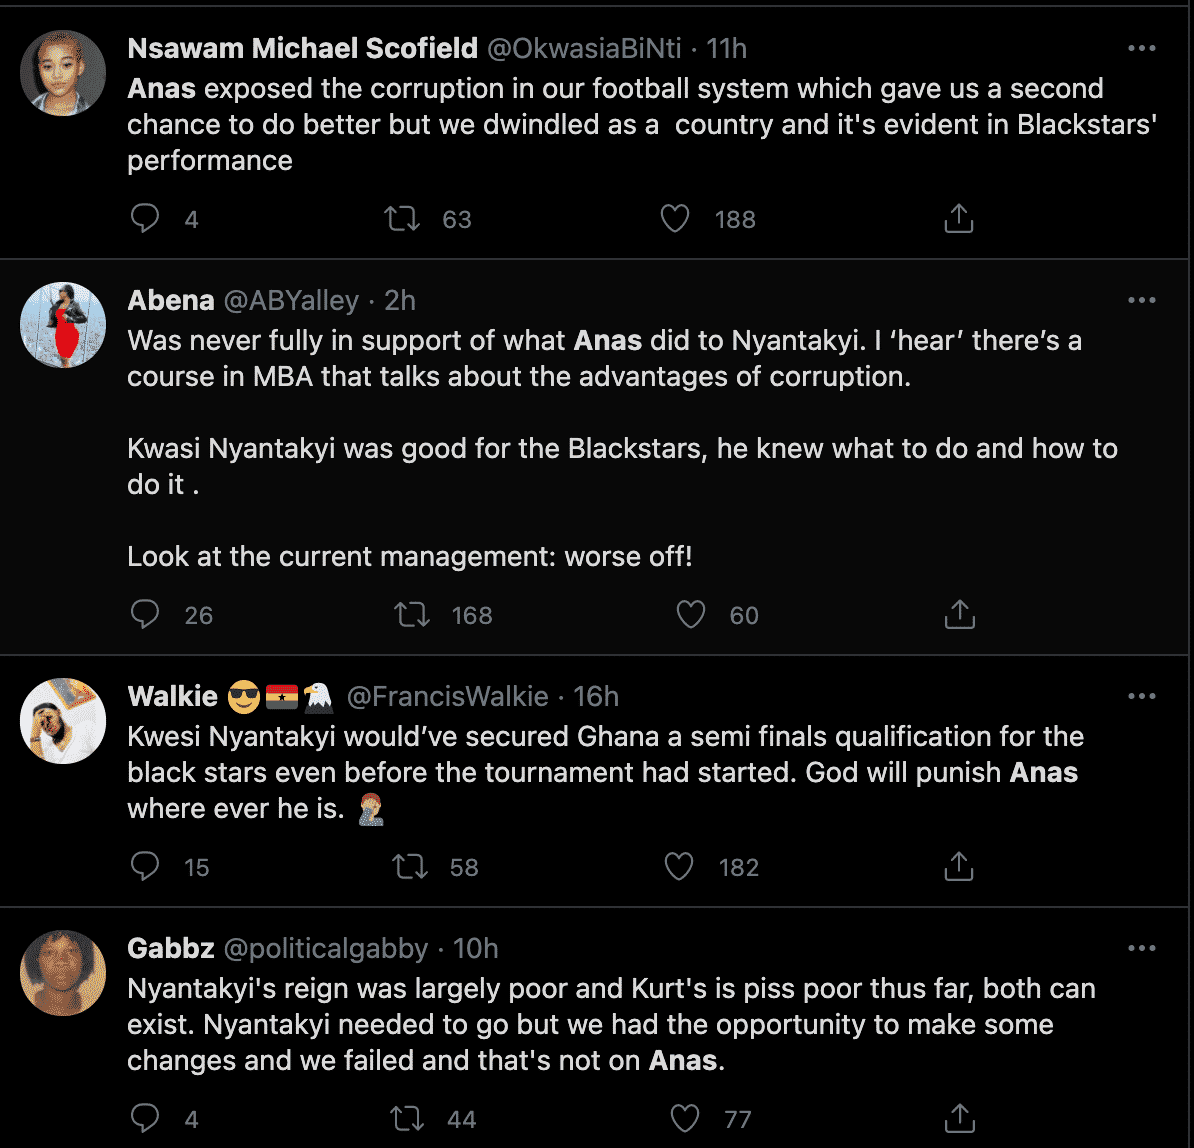
Task: Retweet Gabbz's tweet
Action: [x=408, y=1118]
